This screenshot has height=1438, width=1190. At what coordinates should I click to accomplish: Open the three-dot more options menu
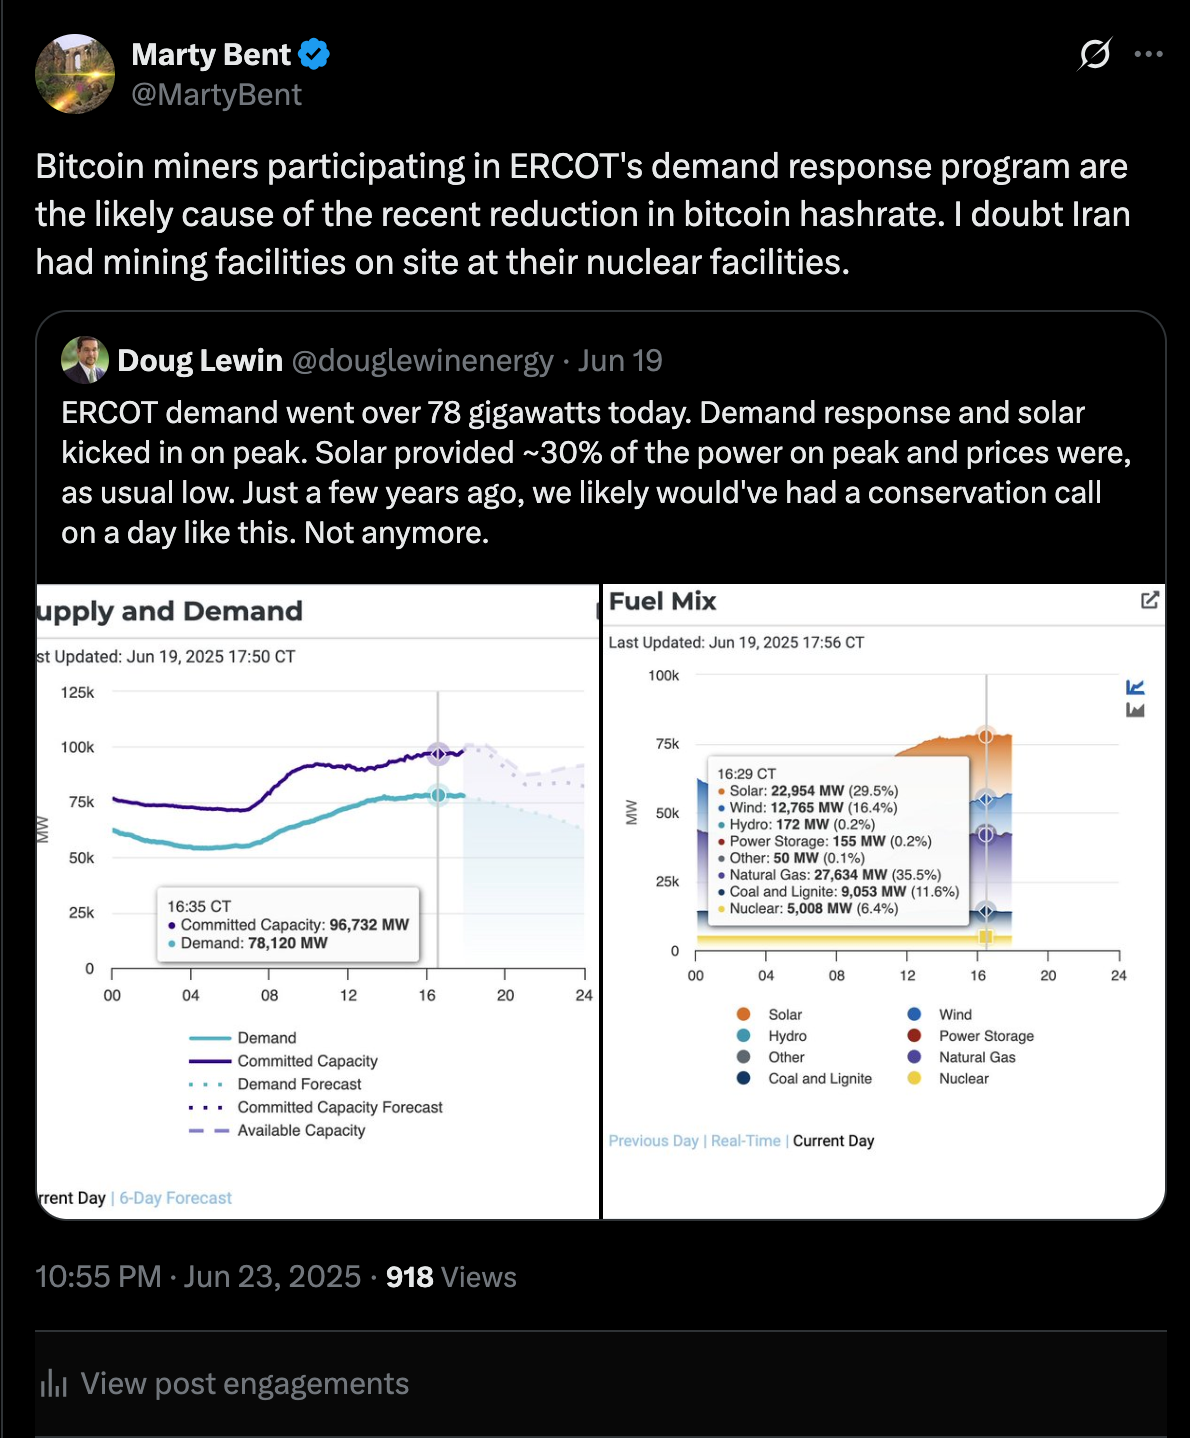tap(1148, 54)
